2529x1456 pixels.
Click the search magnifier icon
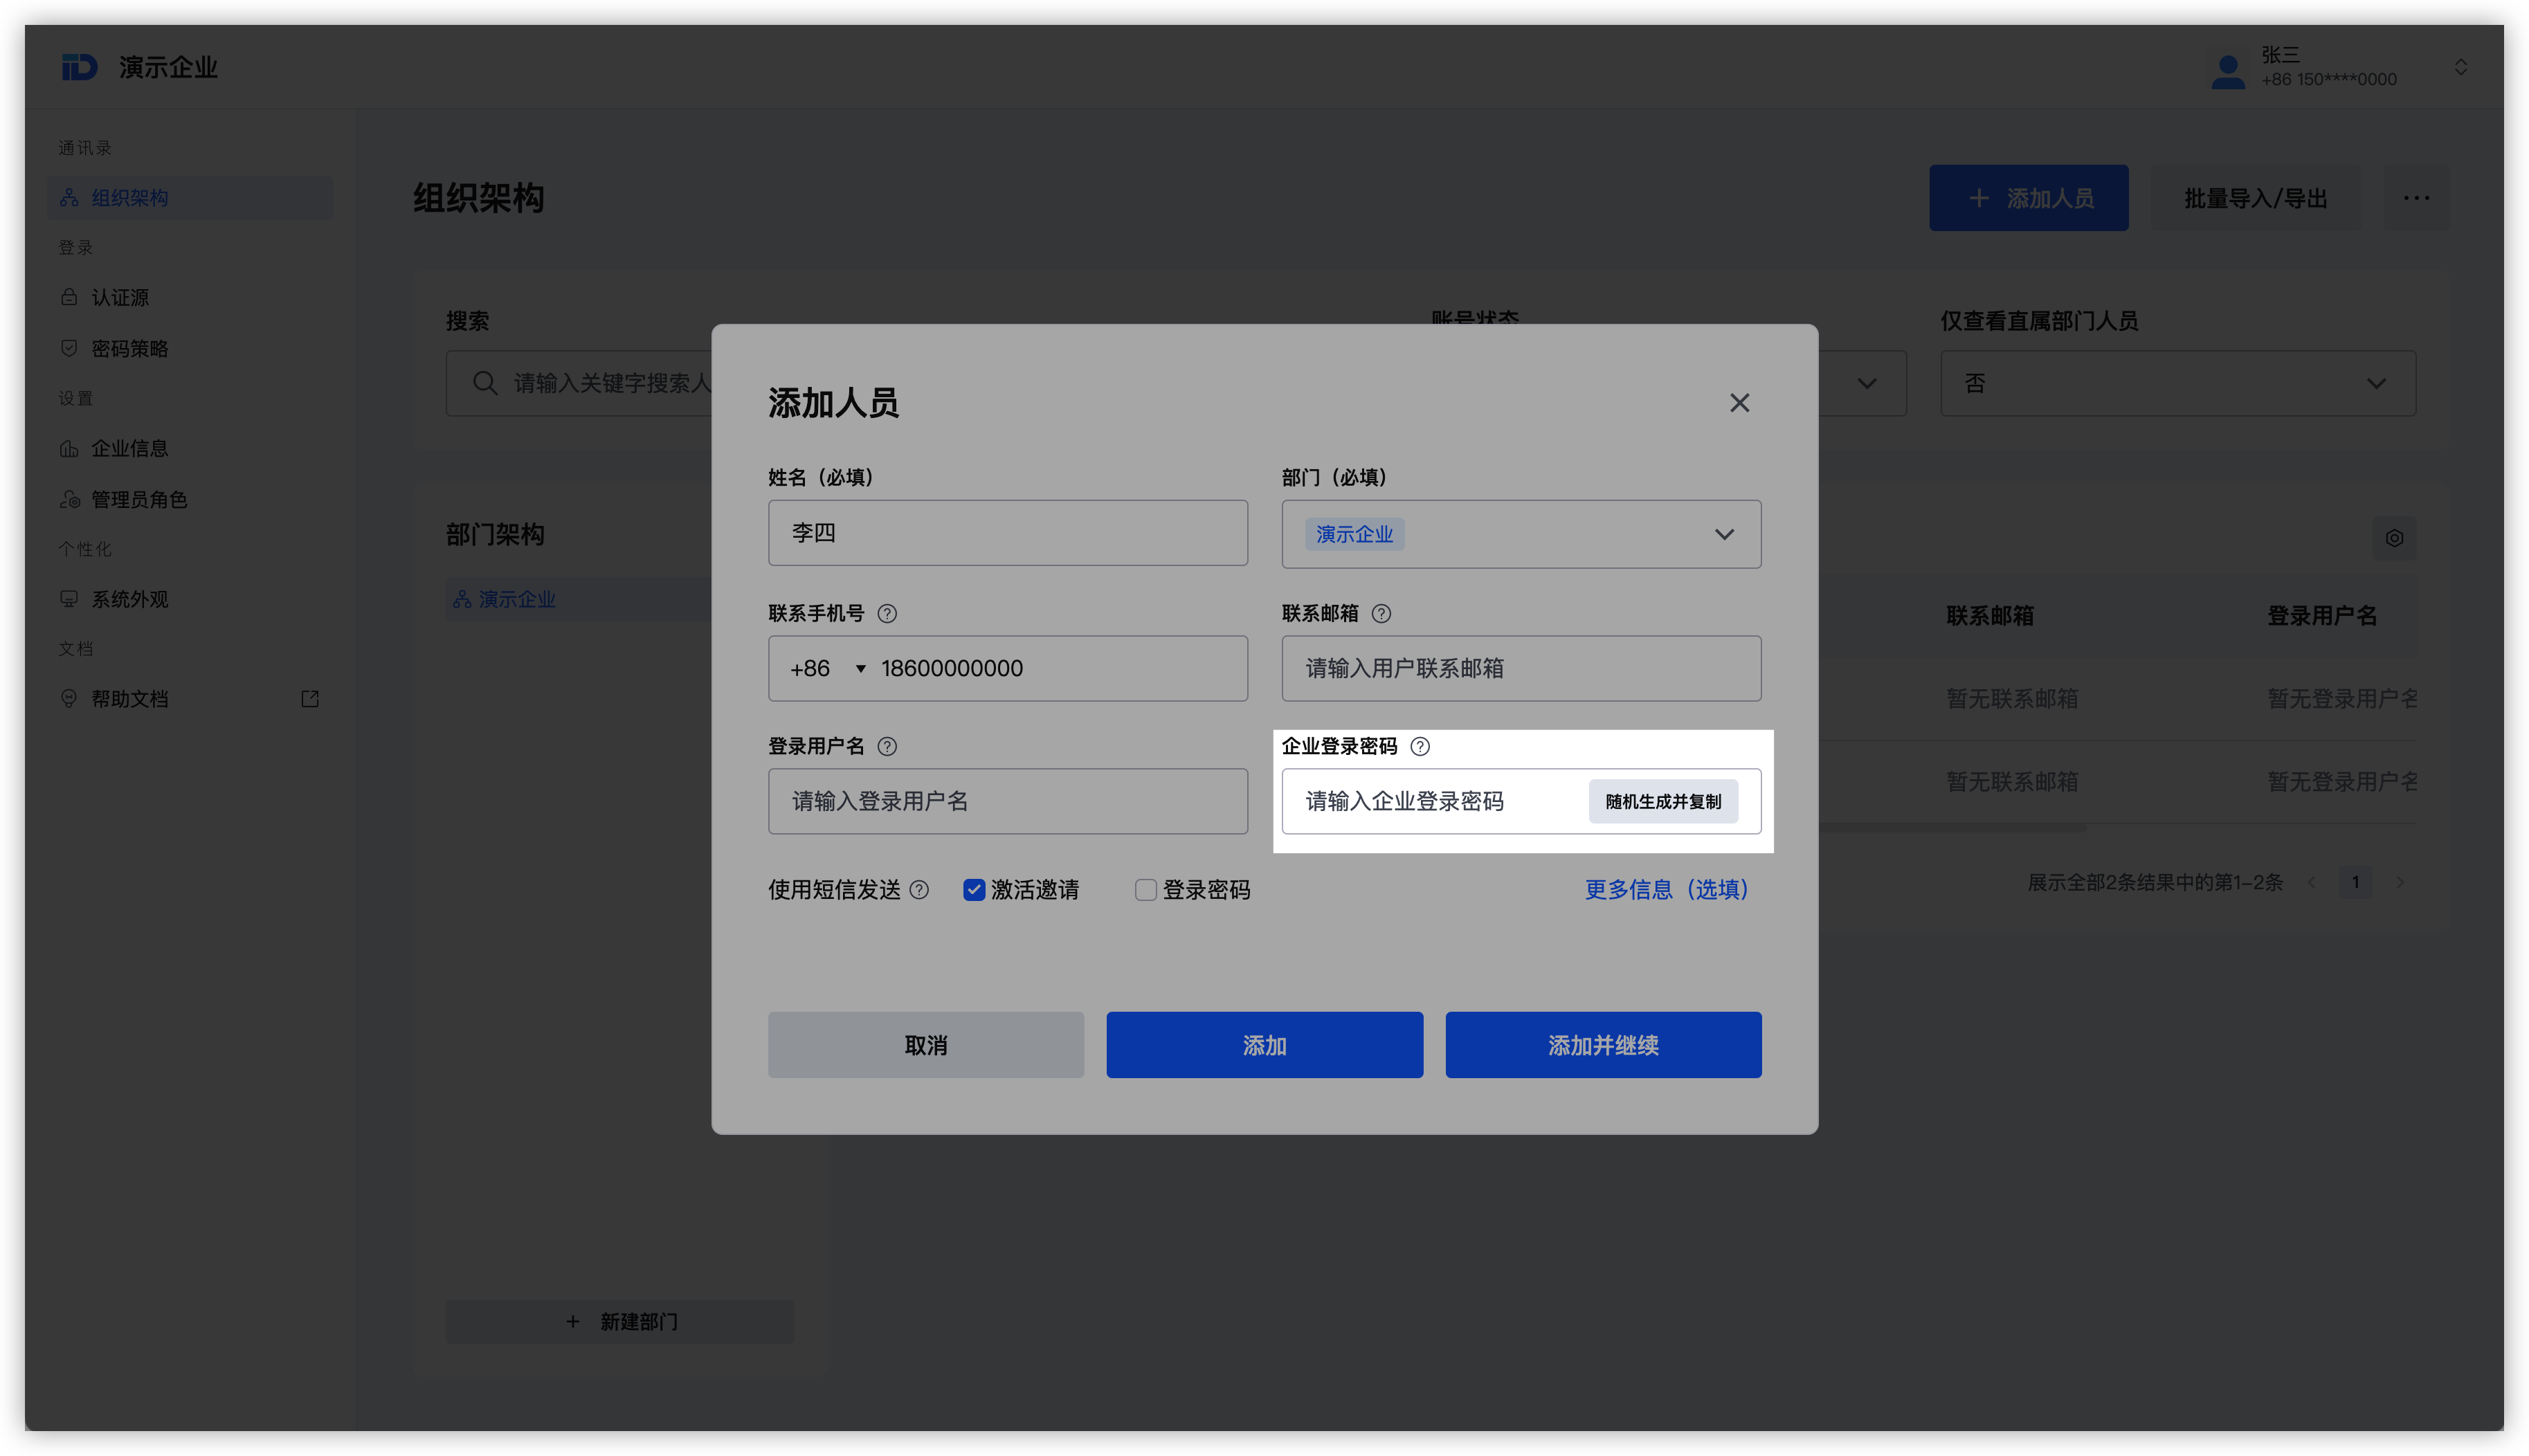(x=485, y=383)
